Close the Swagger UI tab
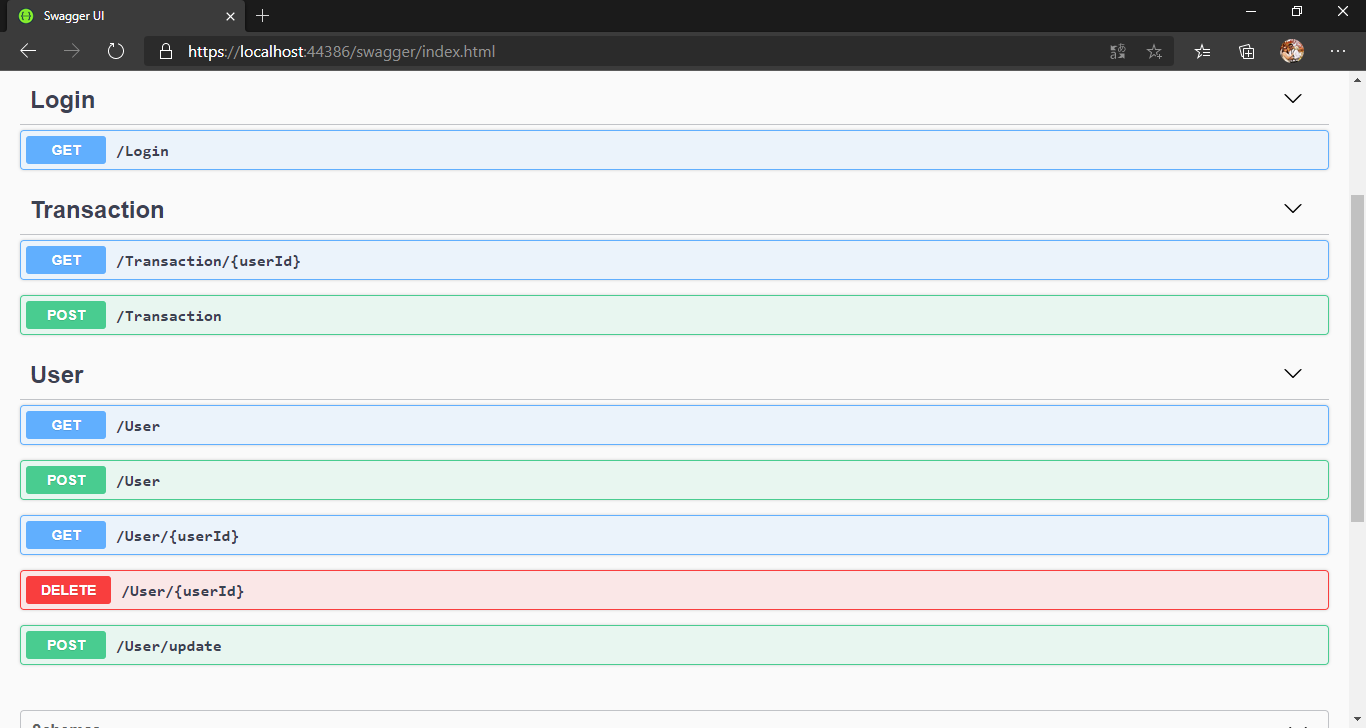Image resolution: width=1366 pixels, height=728 pixels. tap(230, 16)
